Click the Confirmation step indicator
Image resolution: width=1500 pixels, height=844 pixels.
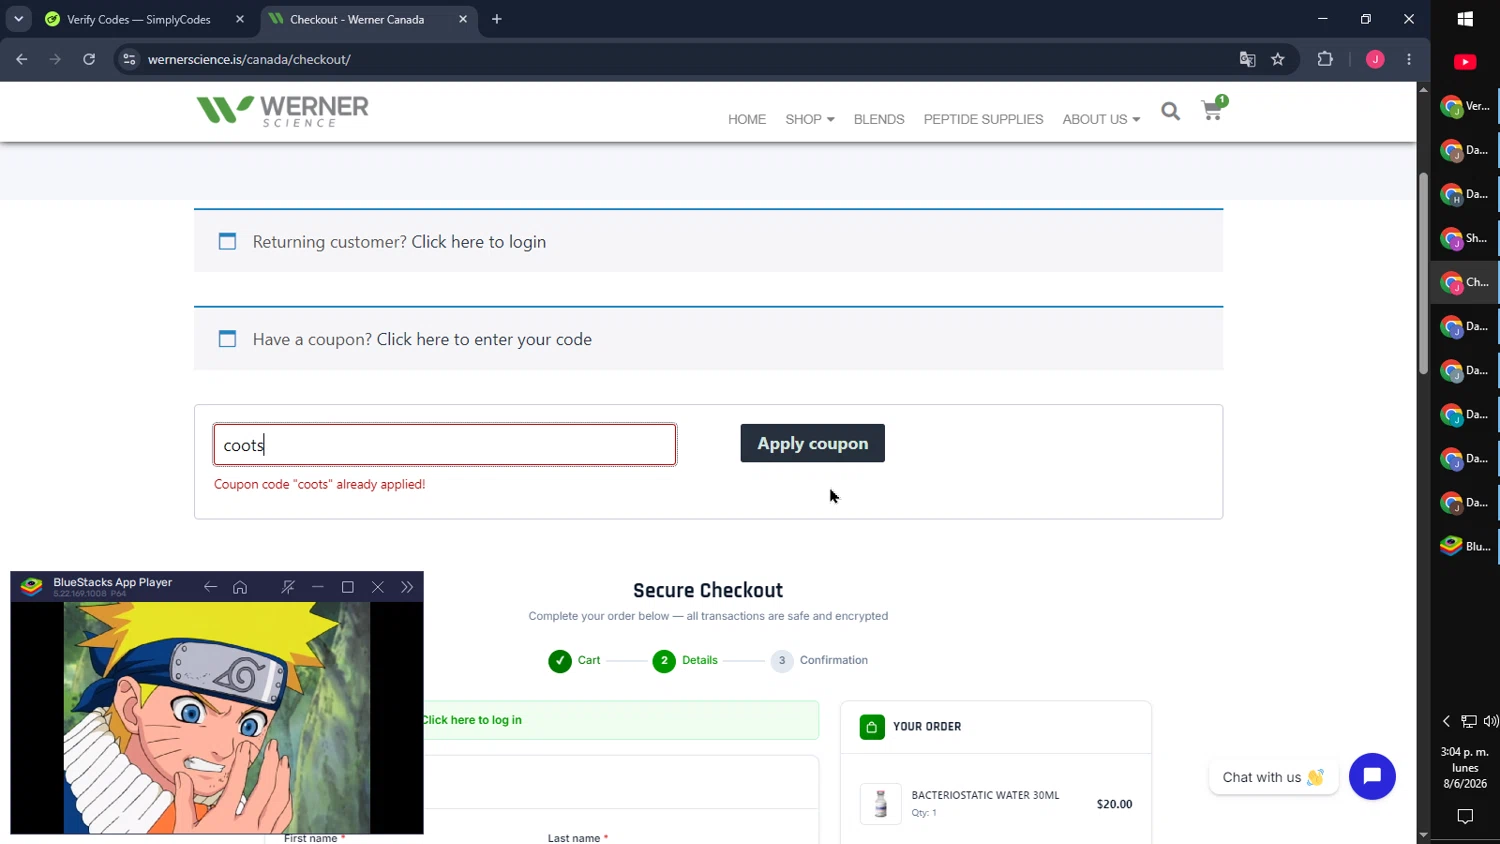coord(819,661)
